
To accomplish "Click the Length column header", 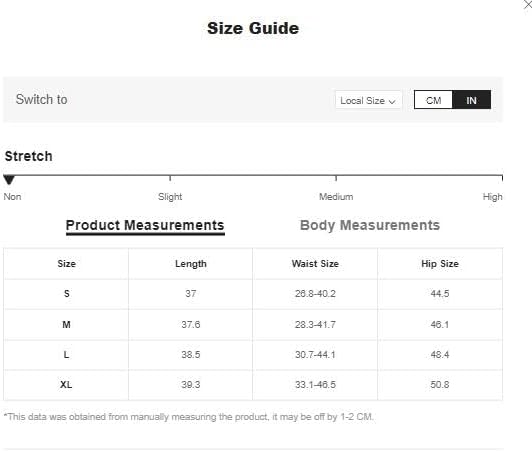I will pos(191,264).
